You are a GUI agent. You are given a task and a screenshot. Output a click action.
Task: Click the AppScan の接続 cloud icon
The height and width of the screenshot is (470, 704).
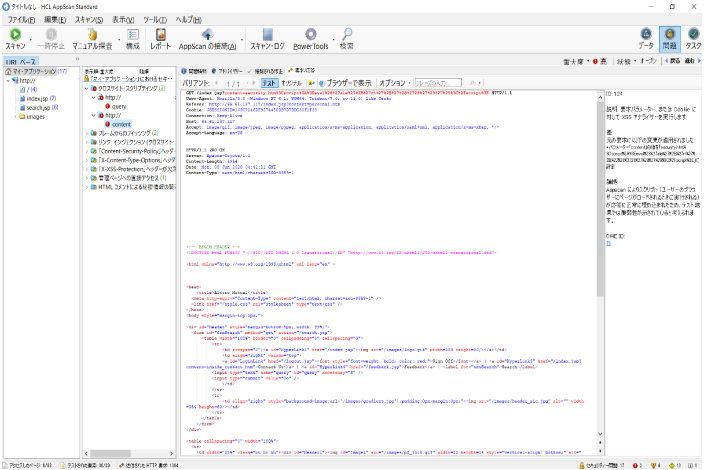pyautogui.click(x=207, y=35)
